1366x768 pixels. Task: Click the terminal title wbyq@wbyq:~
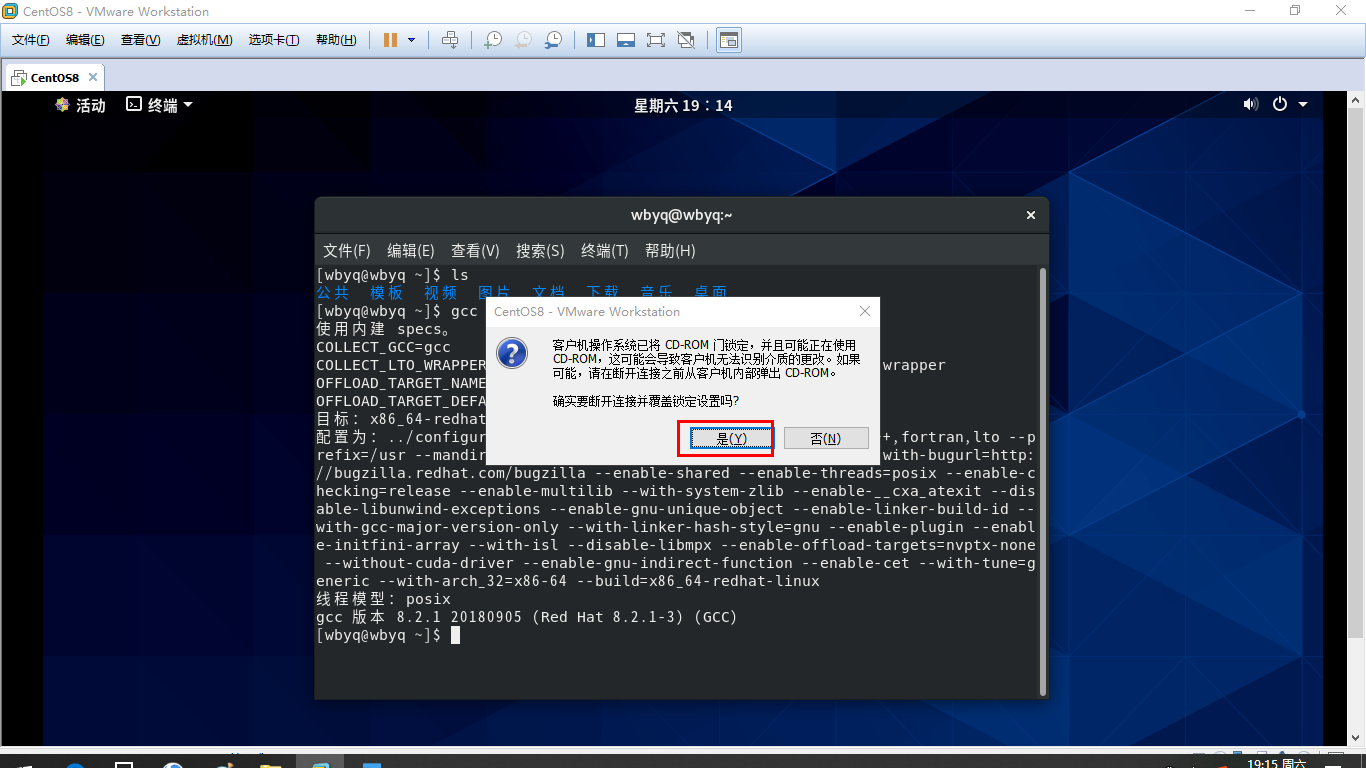(x=683, y=215)
